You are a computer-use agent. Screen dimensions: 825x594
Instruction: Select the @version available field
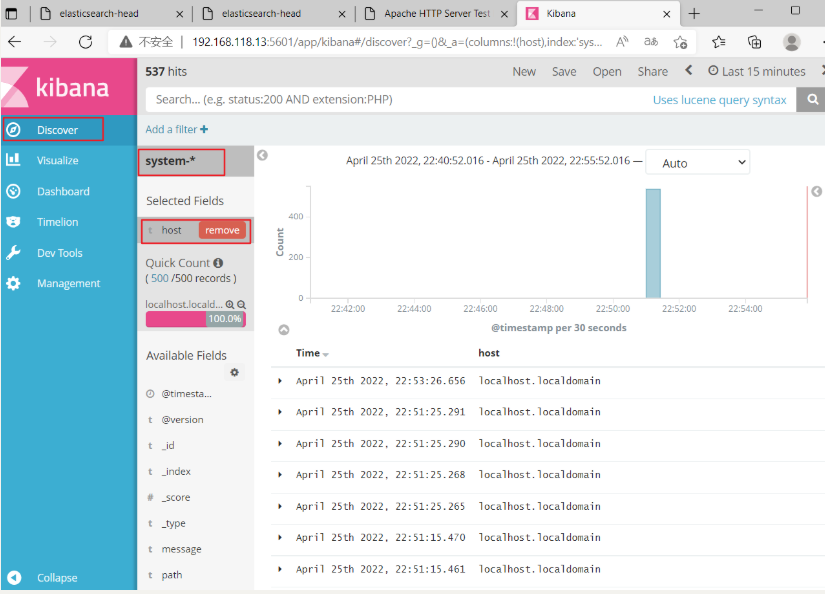pos(182,419)
